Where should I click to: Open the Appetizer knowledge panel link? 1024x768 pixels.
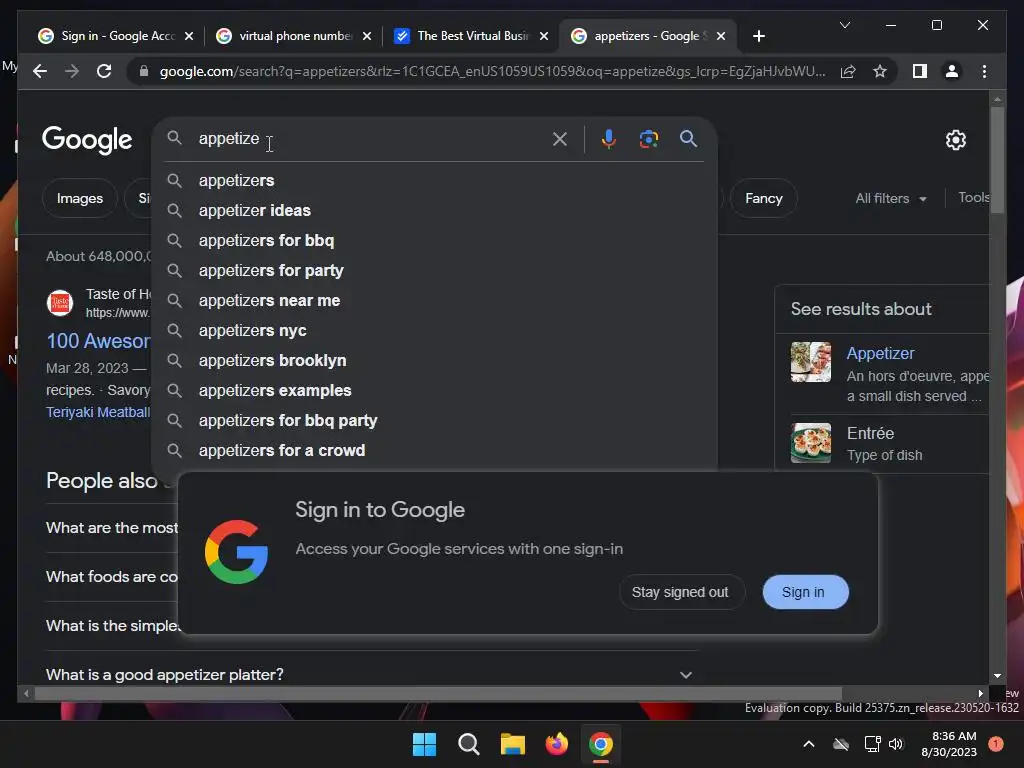pyautogui.click(x=880, y=353)
